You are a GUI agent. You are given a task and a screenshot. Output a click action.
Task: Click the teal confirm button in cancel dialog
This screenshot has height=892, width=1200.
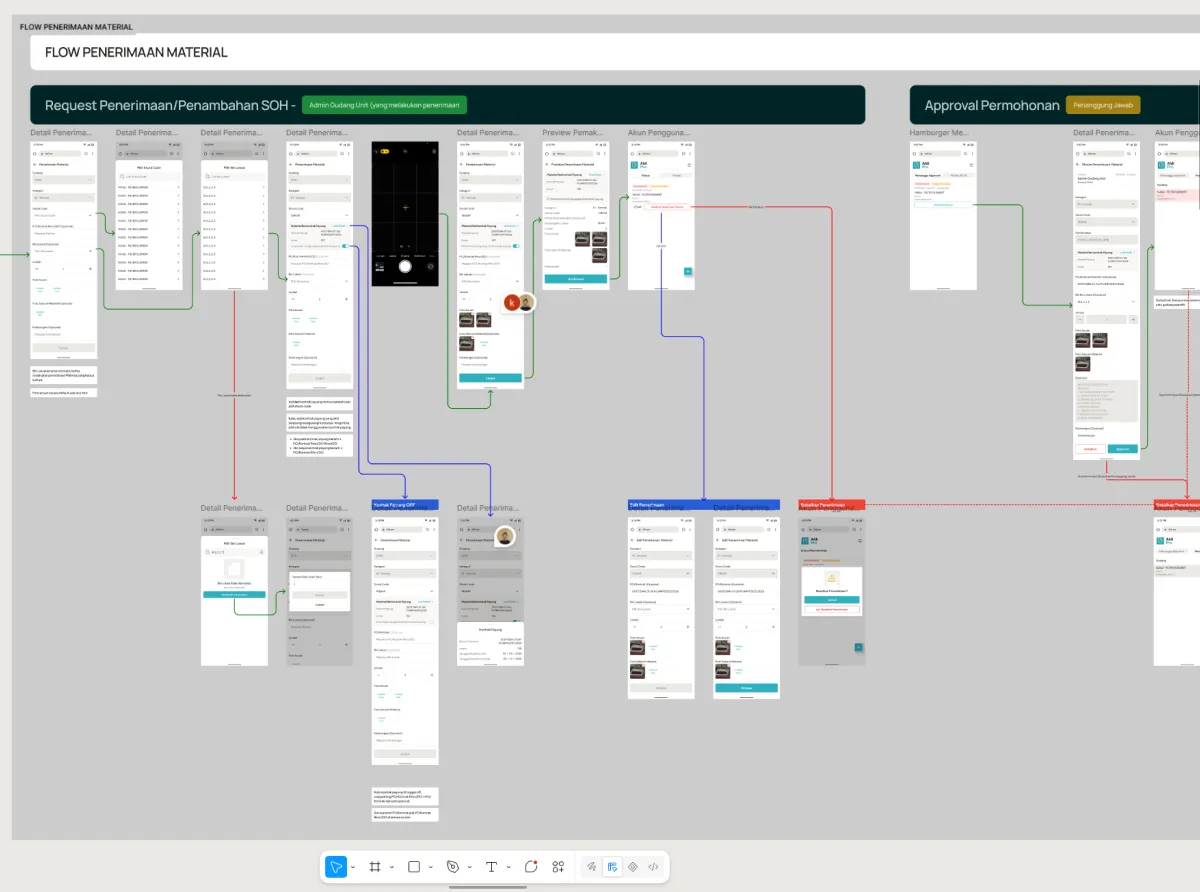click(831, 599)
